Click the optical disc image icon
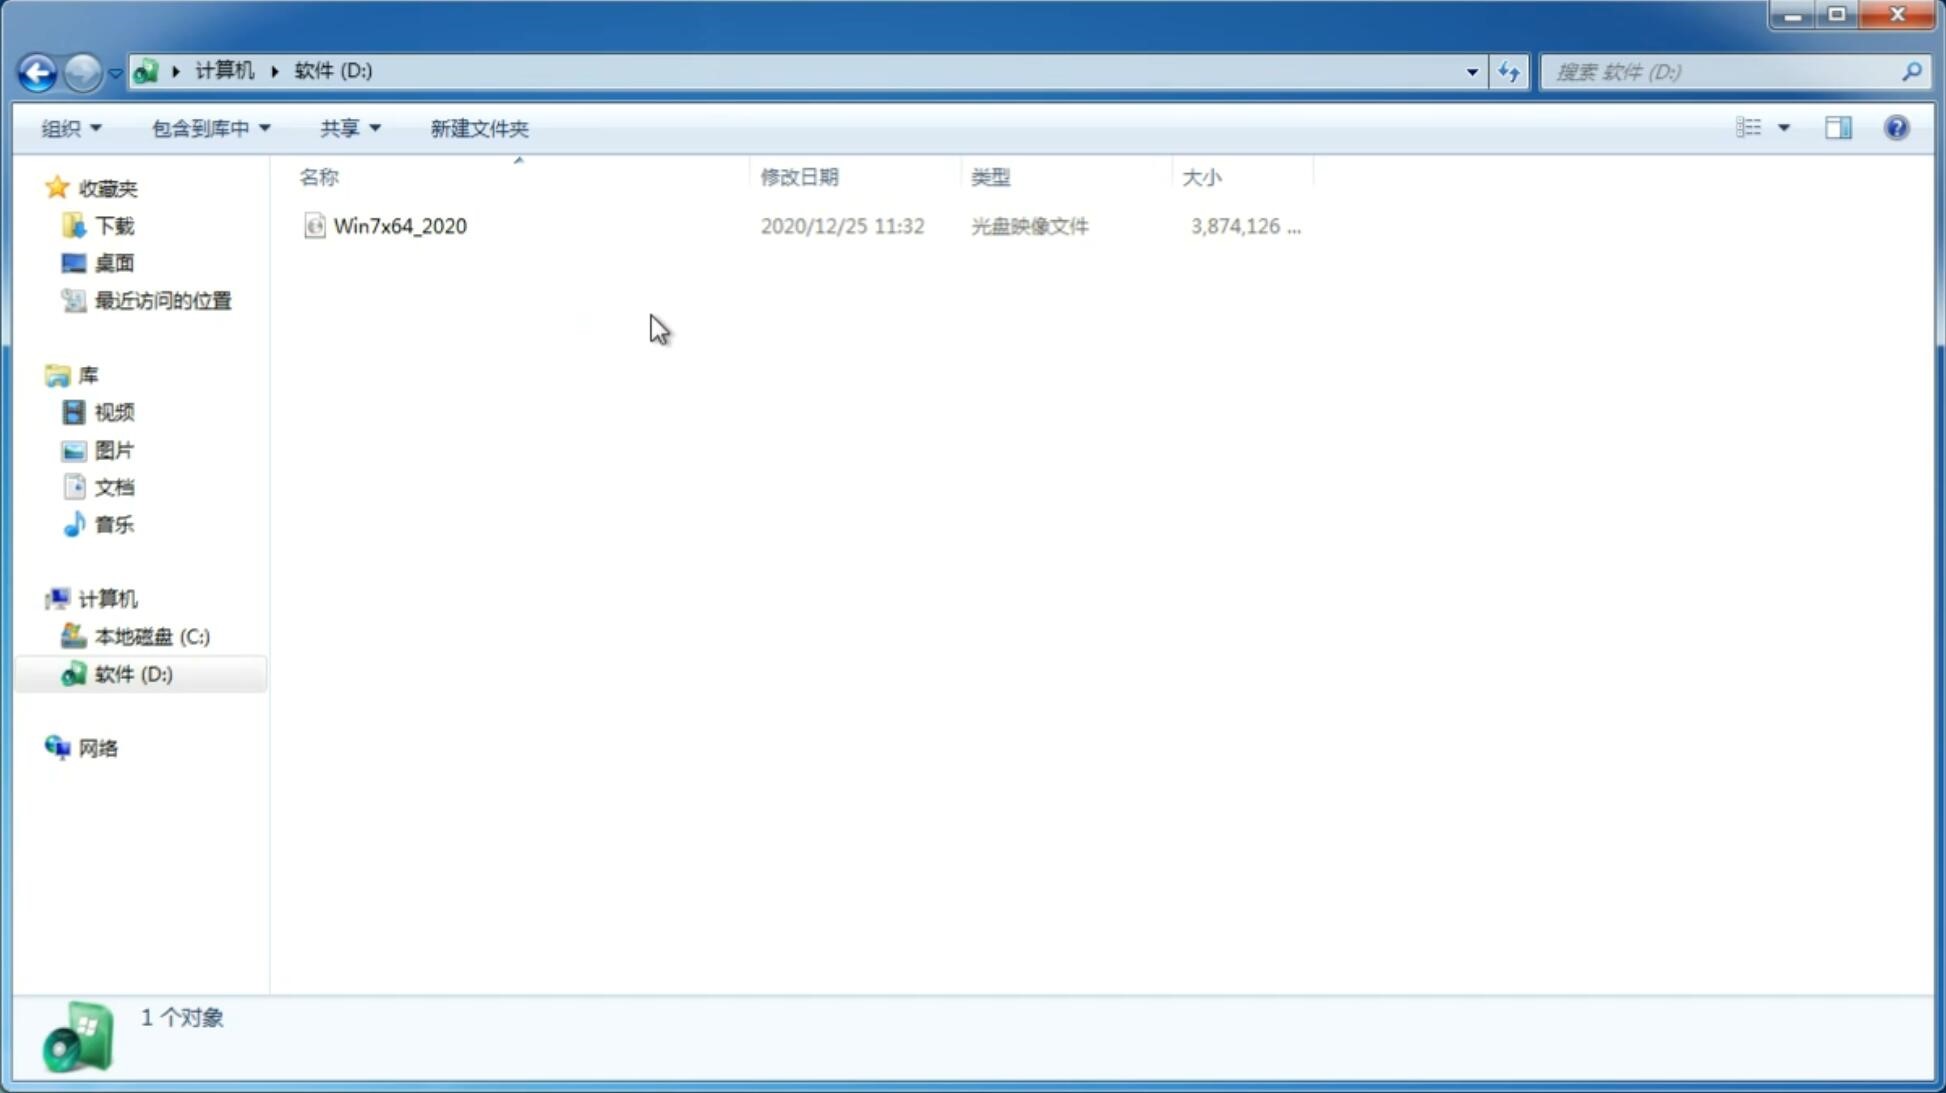The height and width of the screenshot is (1093, 1946). tap(314, 226)
